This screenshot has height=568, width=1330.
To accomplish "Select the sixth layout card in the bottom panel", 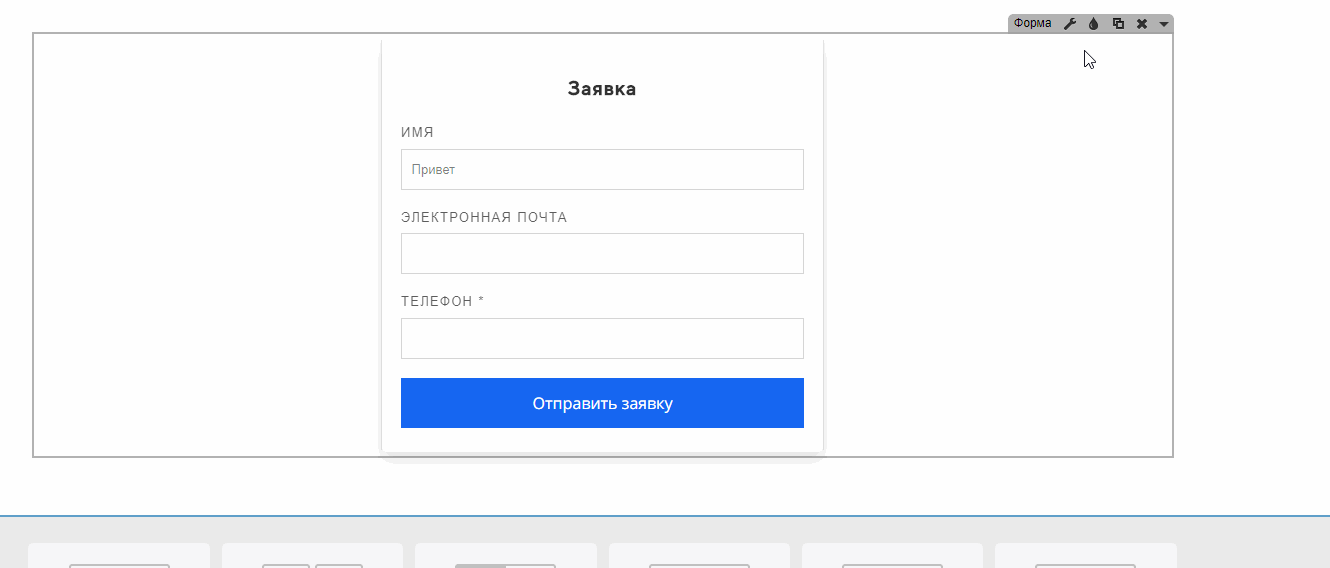I will tap(1085, 557).
